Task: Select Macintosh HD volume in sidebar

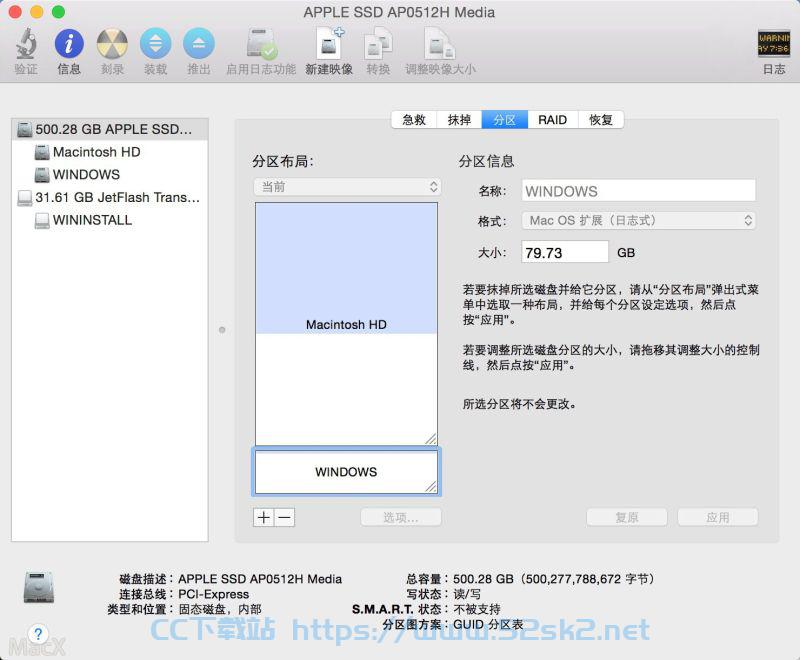Action: (x=110, y=152)
